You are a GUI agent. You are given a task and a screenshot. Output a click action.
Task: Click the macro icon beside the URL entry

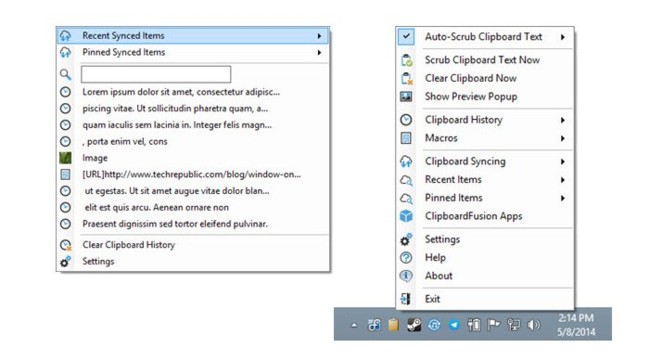(x=65, y=174)
